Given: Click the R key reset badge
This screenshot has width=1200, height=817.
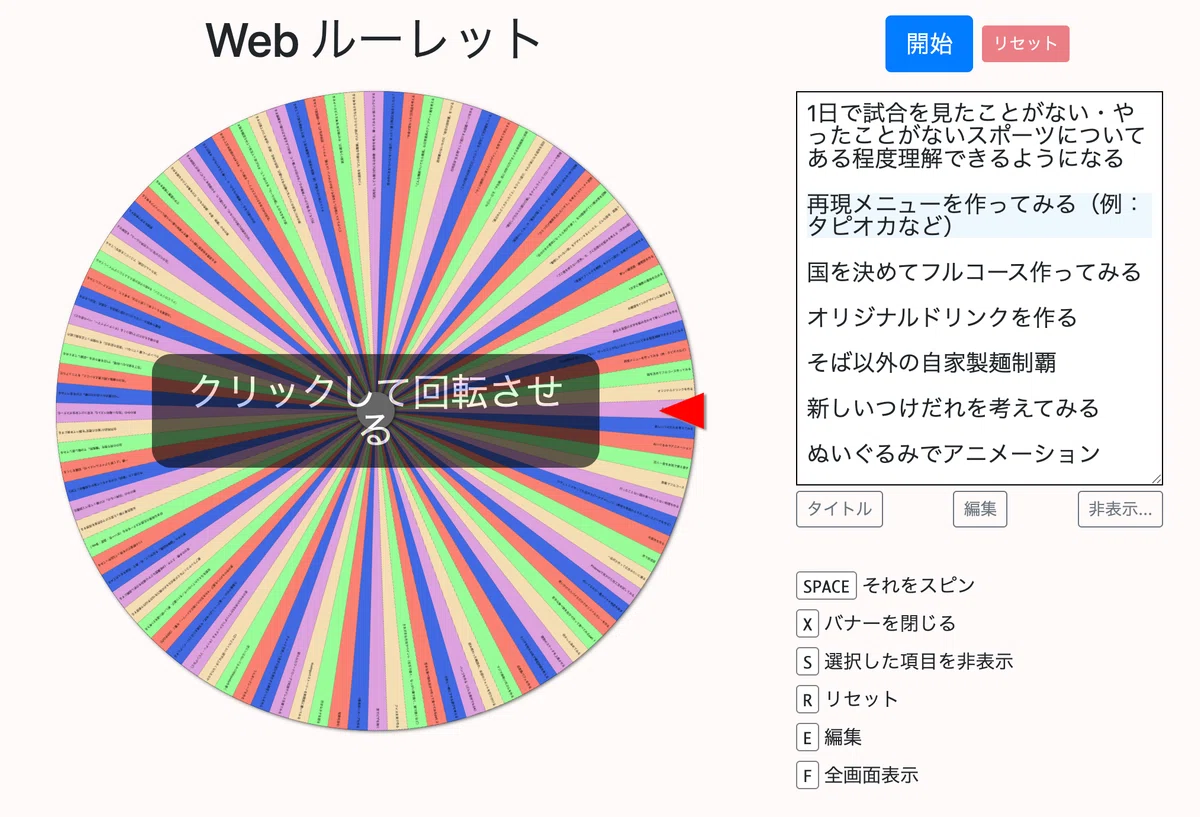Looking at the screenshot, I should coord(807,699).
